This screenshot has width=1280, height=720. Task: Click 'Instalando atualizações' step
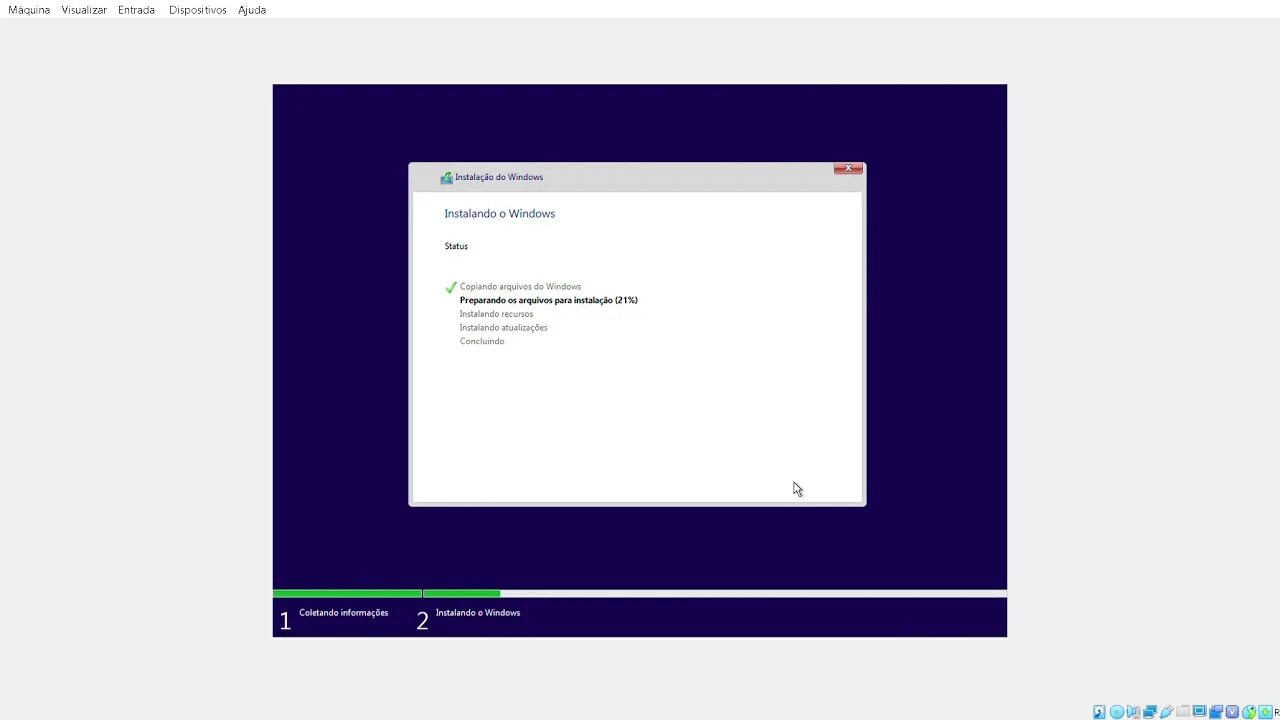[x=503, y=328]
